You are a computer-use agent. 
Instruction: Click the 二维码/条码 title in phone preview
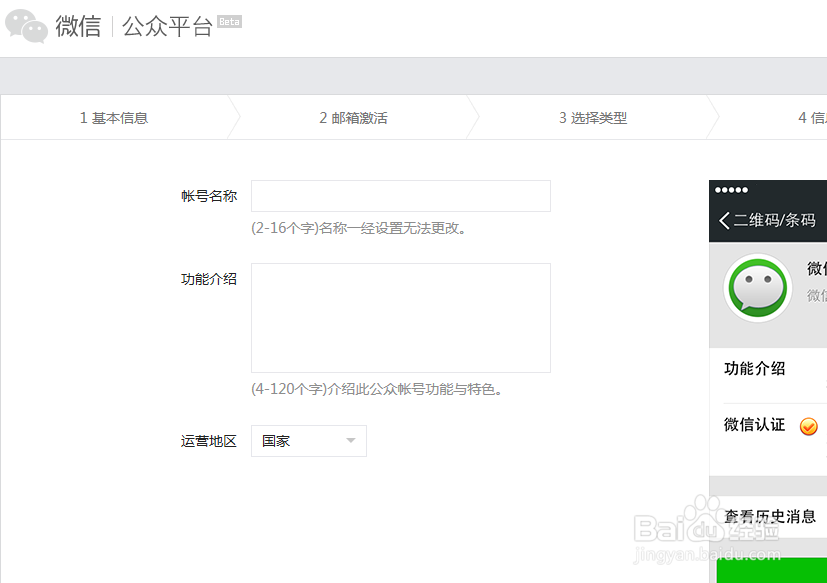[x=774, y=220]
